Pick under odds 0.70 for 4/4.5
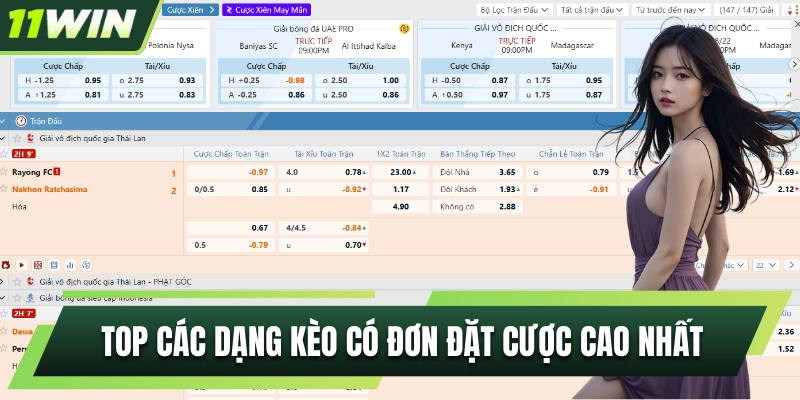Screen dimensions: 800x400 [351, 244]
